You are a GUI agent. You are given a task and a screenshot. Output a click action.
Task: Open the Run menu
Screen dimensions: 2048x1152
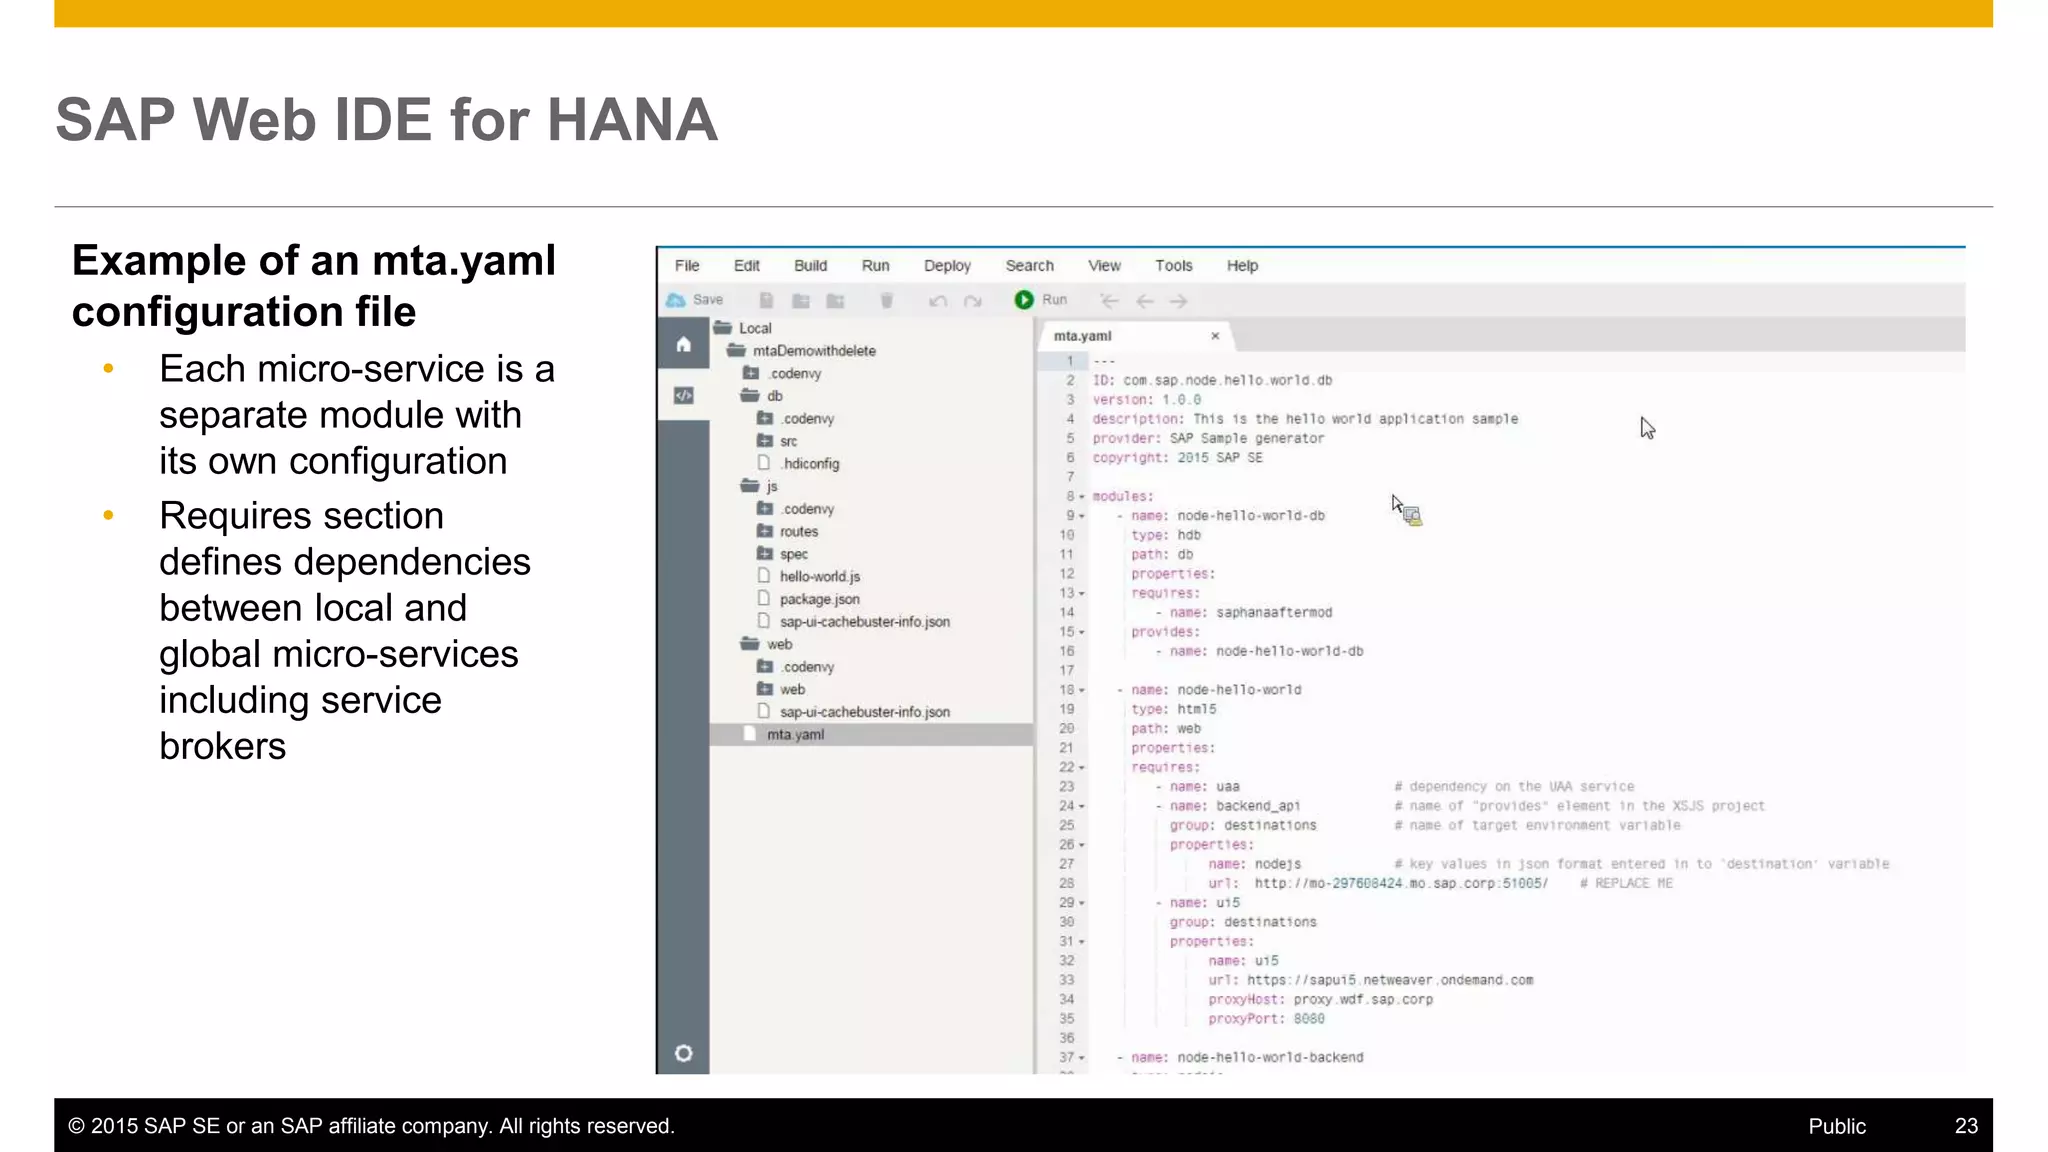tap(876, 266)
